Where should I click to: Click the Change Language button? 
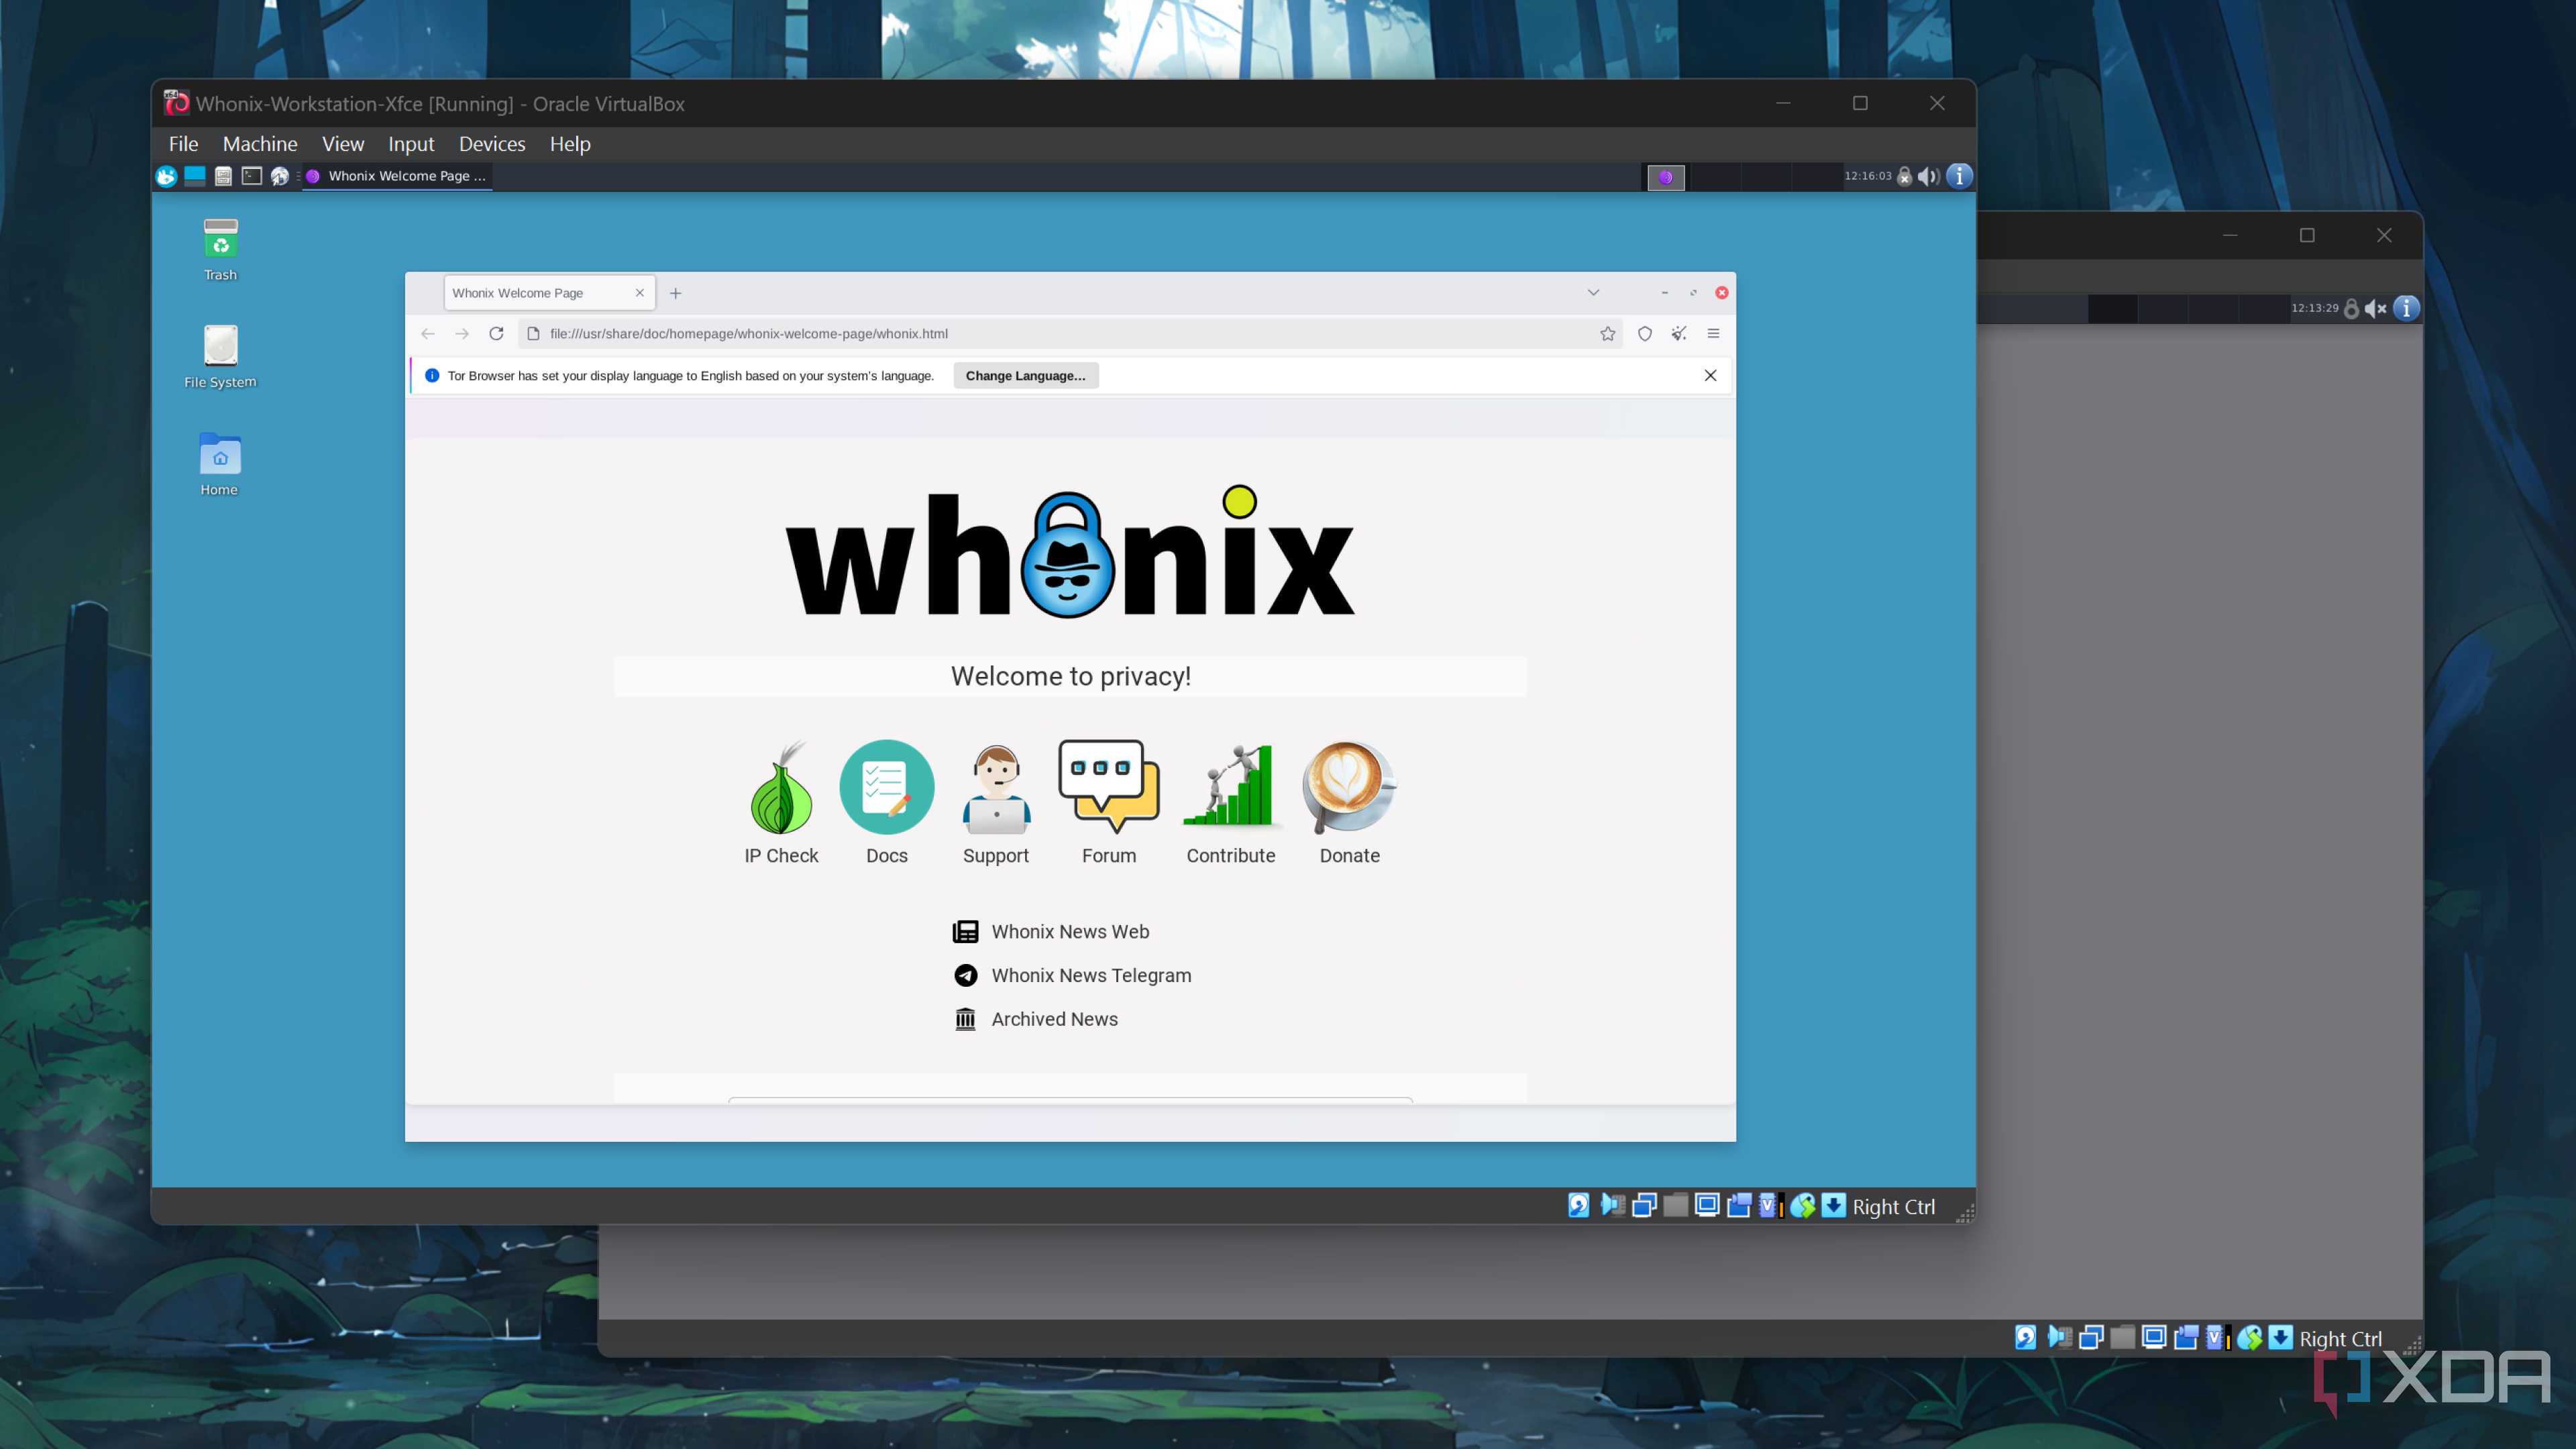click(x=1025, y=376)
